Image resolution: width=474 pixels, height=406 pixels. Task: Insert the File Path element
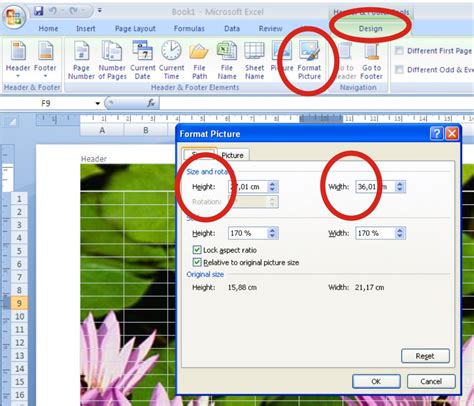(x=199, y=60)
